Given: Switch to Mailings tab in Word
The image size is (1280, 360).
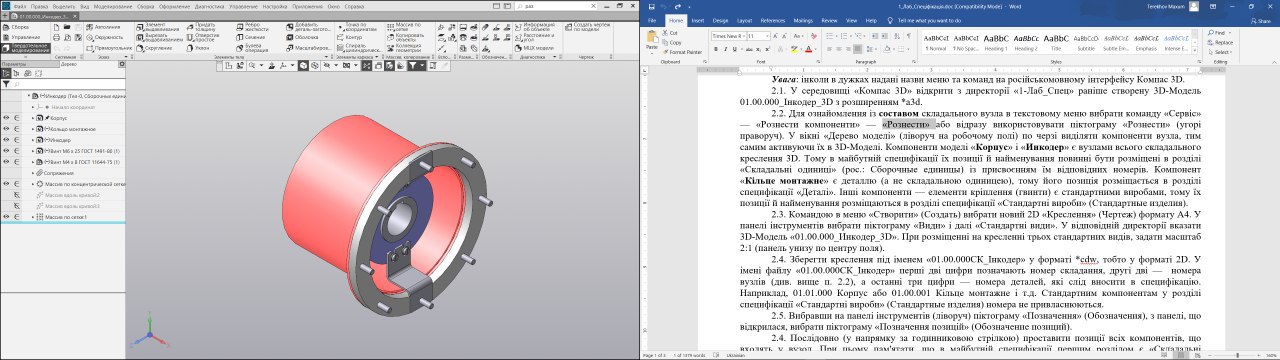Looking at the screenshot, I should pyautogui.click(x=803, y=21).
